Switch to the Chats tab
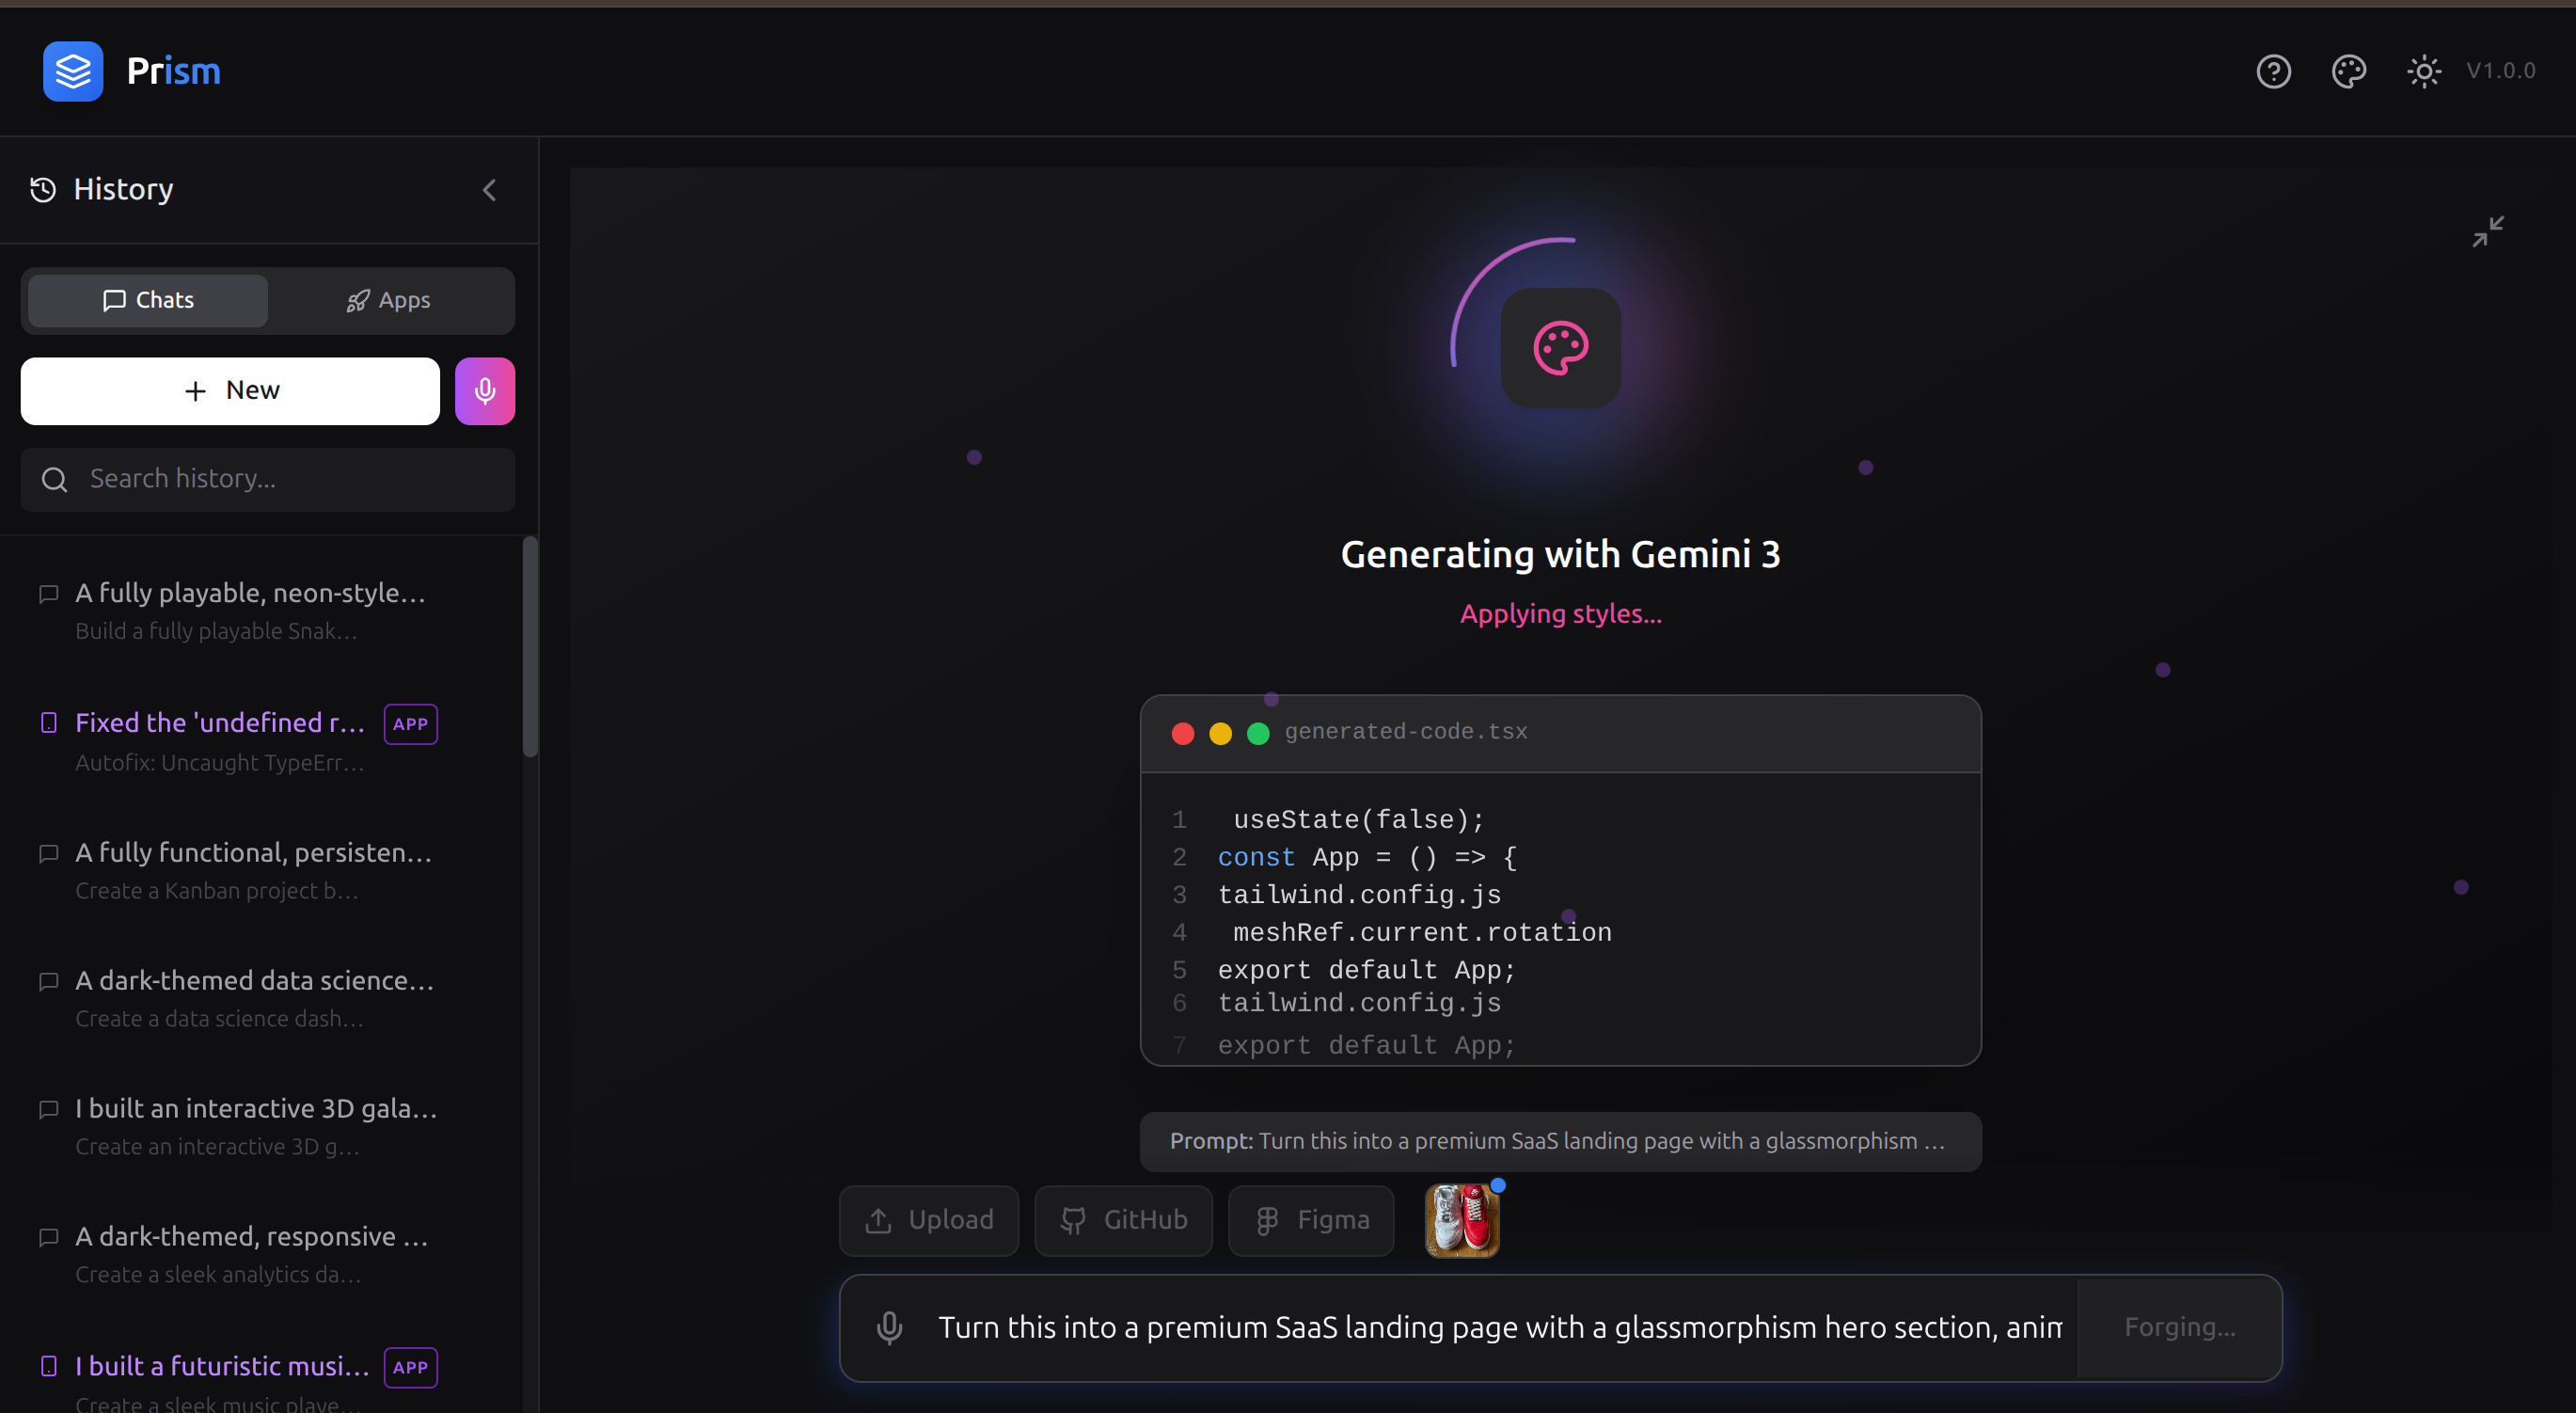Image resolution: width=2576 pixels, height=1413 pixels. point(148,300)
